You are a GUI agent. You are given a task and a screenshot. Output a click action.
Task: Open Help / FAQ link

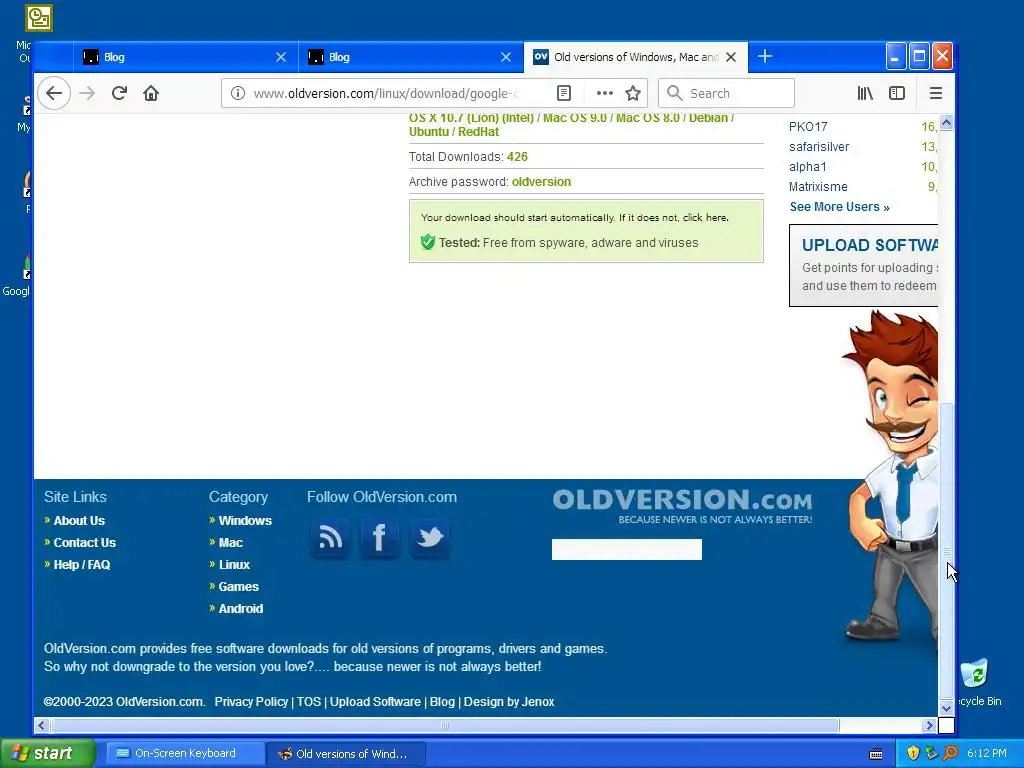[x=82, y=565]
